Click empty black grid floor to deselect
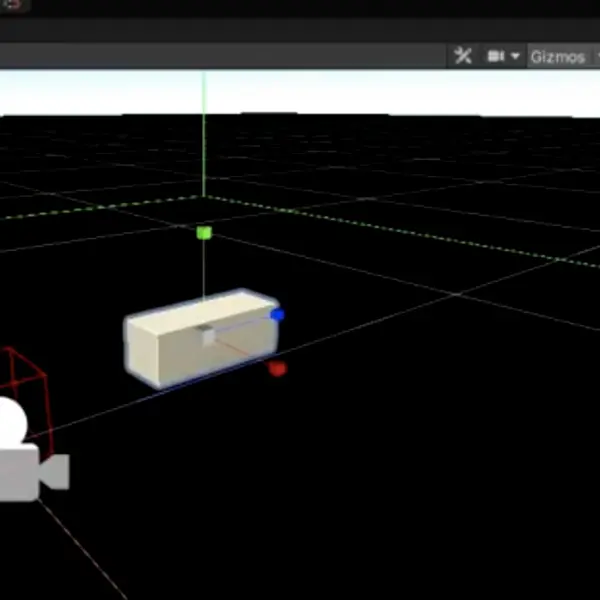This screenshot has width=600, height=600. pyautogui.click(x=383, y=478)
